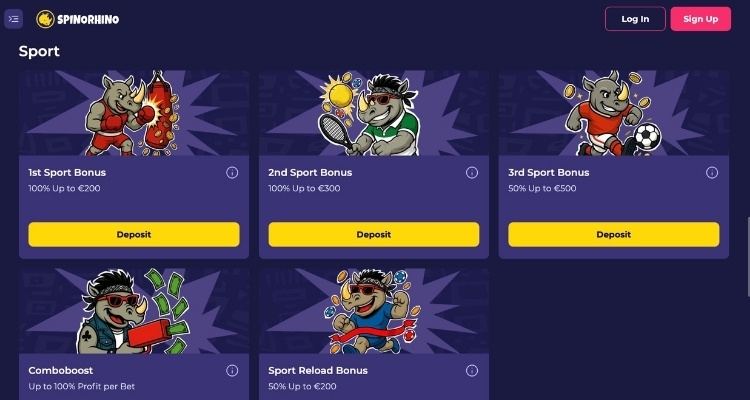Open the boxing rhino bonus image
The width and height of the screenshot is (750, 400).
pos(134,113)
